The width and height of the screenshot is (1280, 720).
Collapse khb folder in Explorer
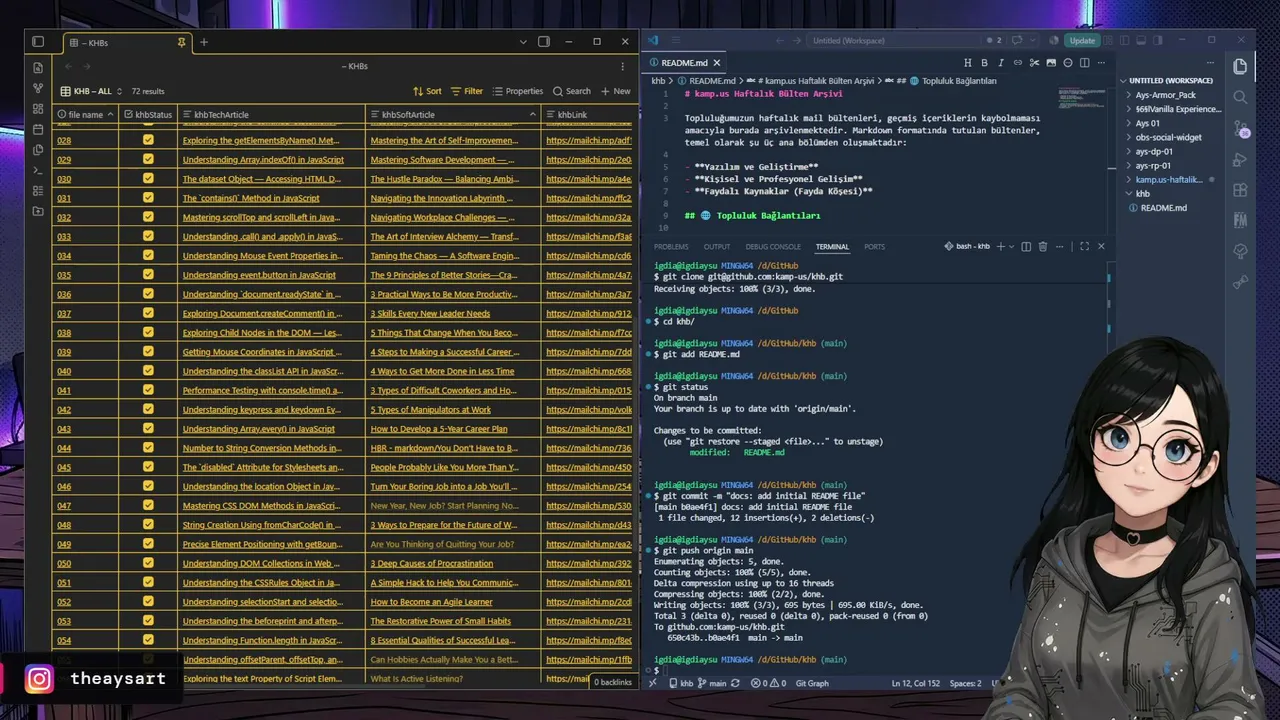point(1143,194)
